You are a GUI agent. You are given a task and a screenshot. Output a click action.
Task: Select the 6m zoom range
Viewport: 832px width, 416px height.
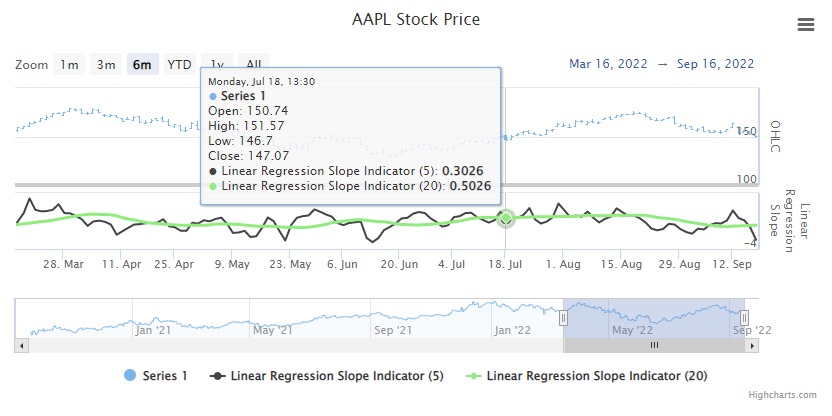142,65
